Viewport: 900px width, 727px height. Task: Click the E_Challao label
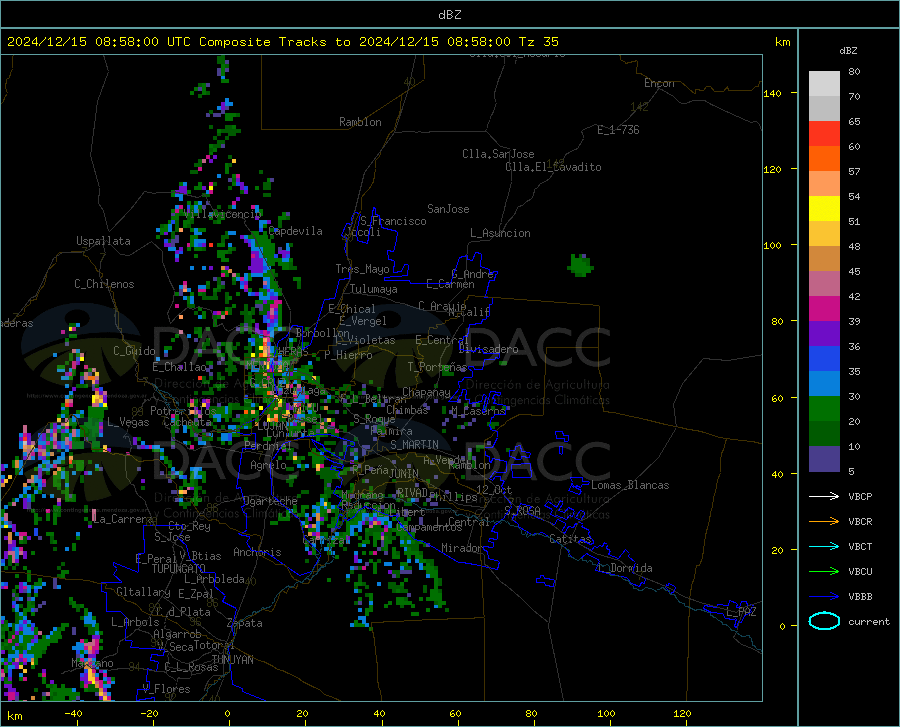(x=180, y=367)
